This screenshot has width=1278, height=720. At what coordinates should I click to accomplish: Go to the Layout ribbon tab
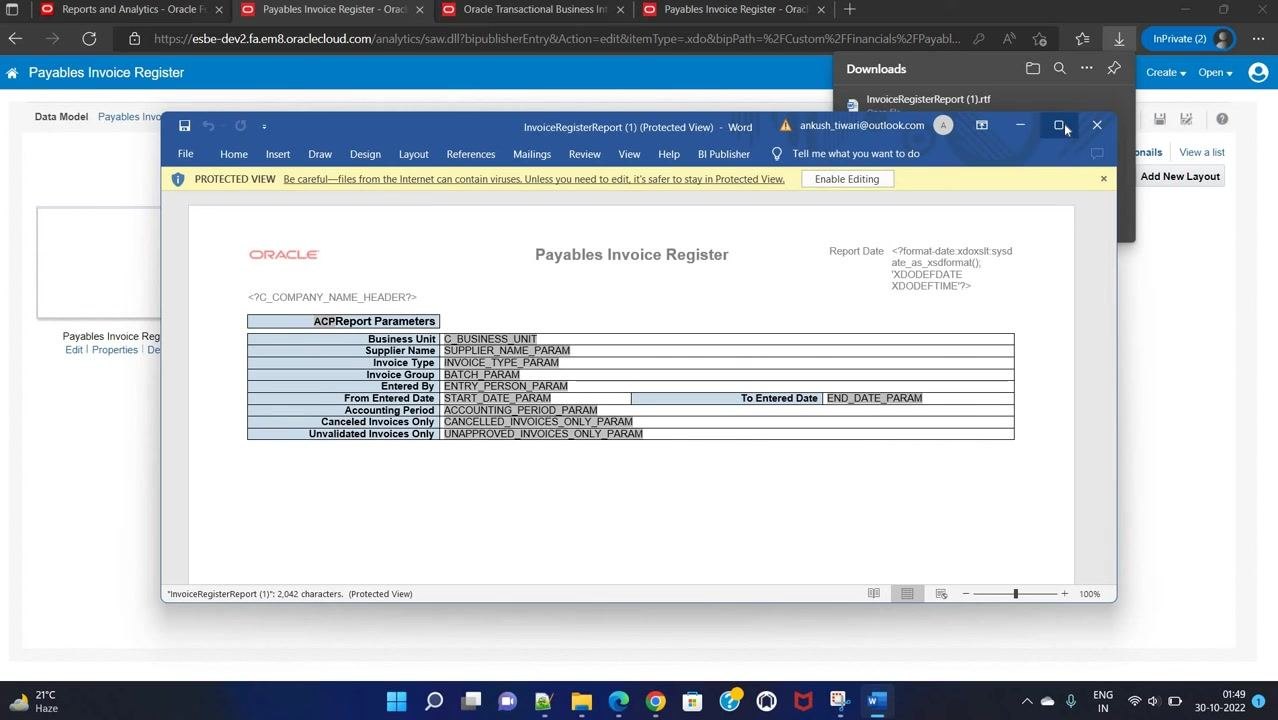413,154
